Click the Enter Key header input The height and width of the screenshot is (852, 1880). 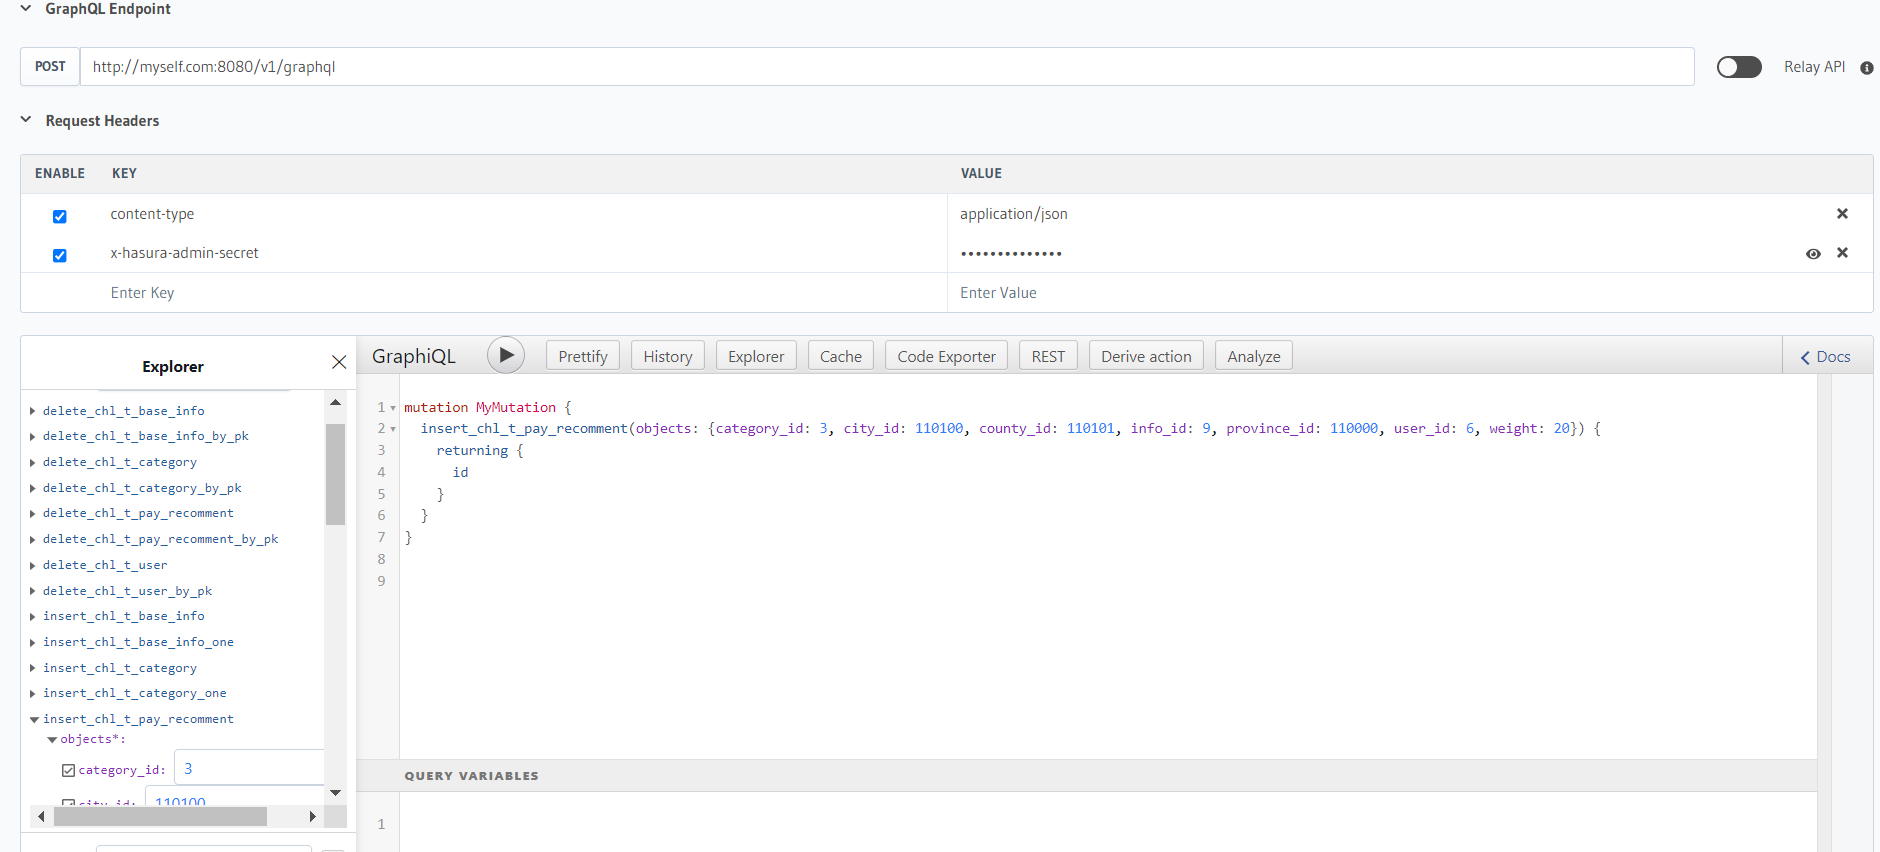tap(528, 293)
